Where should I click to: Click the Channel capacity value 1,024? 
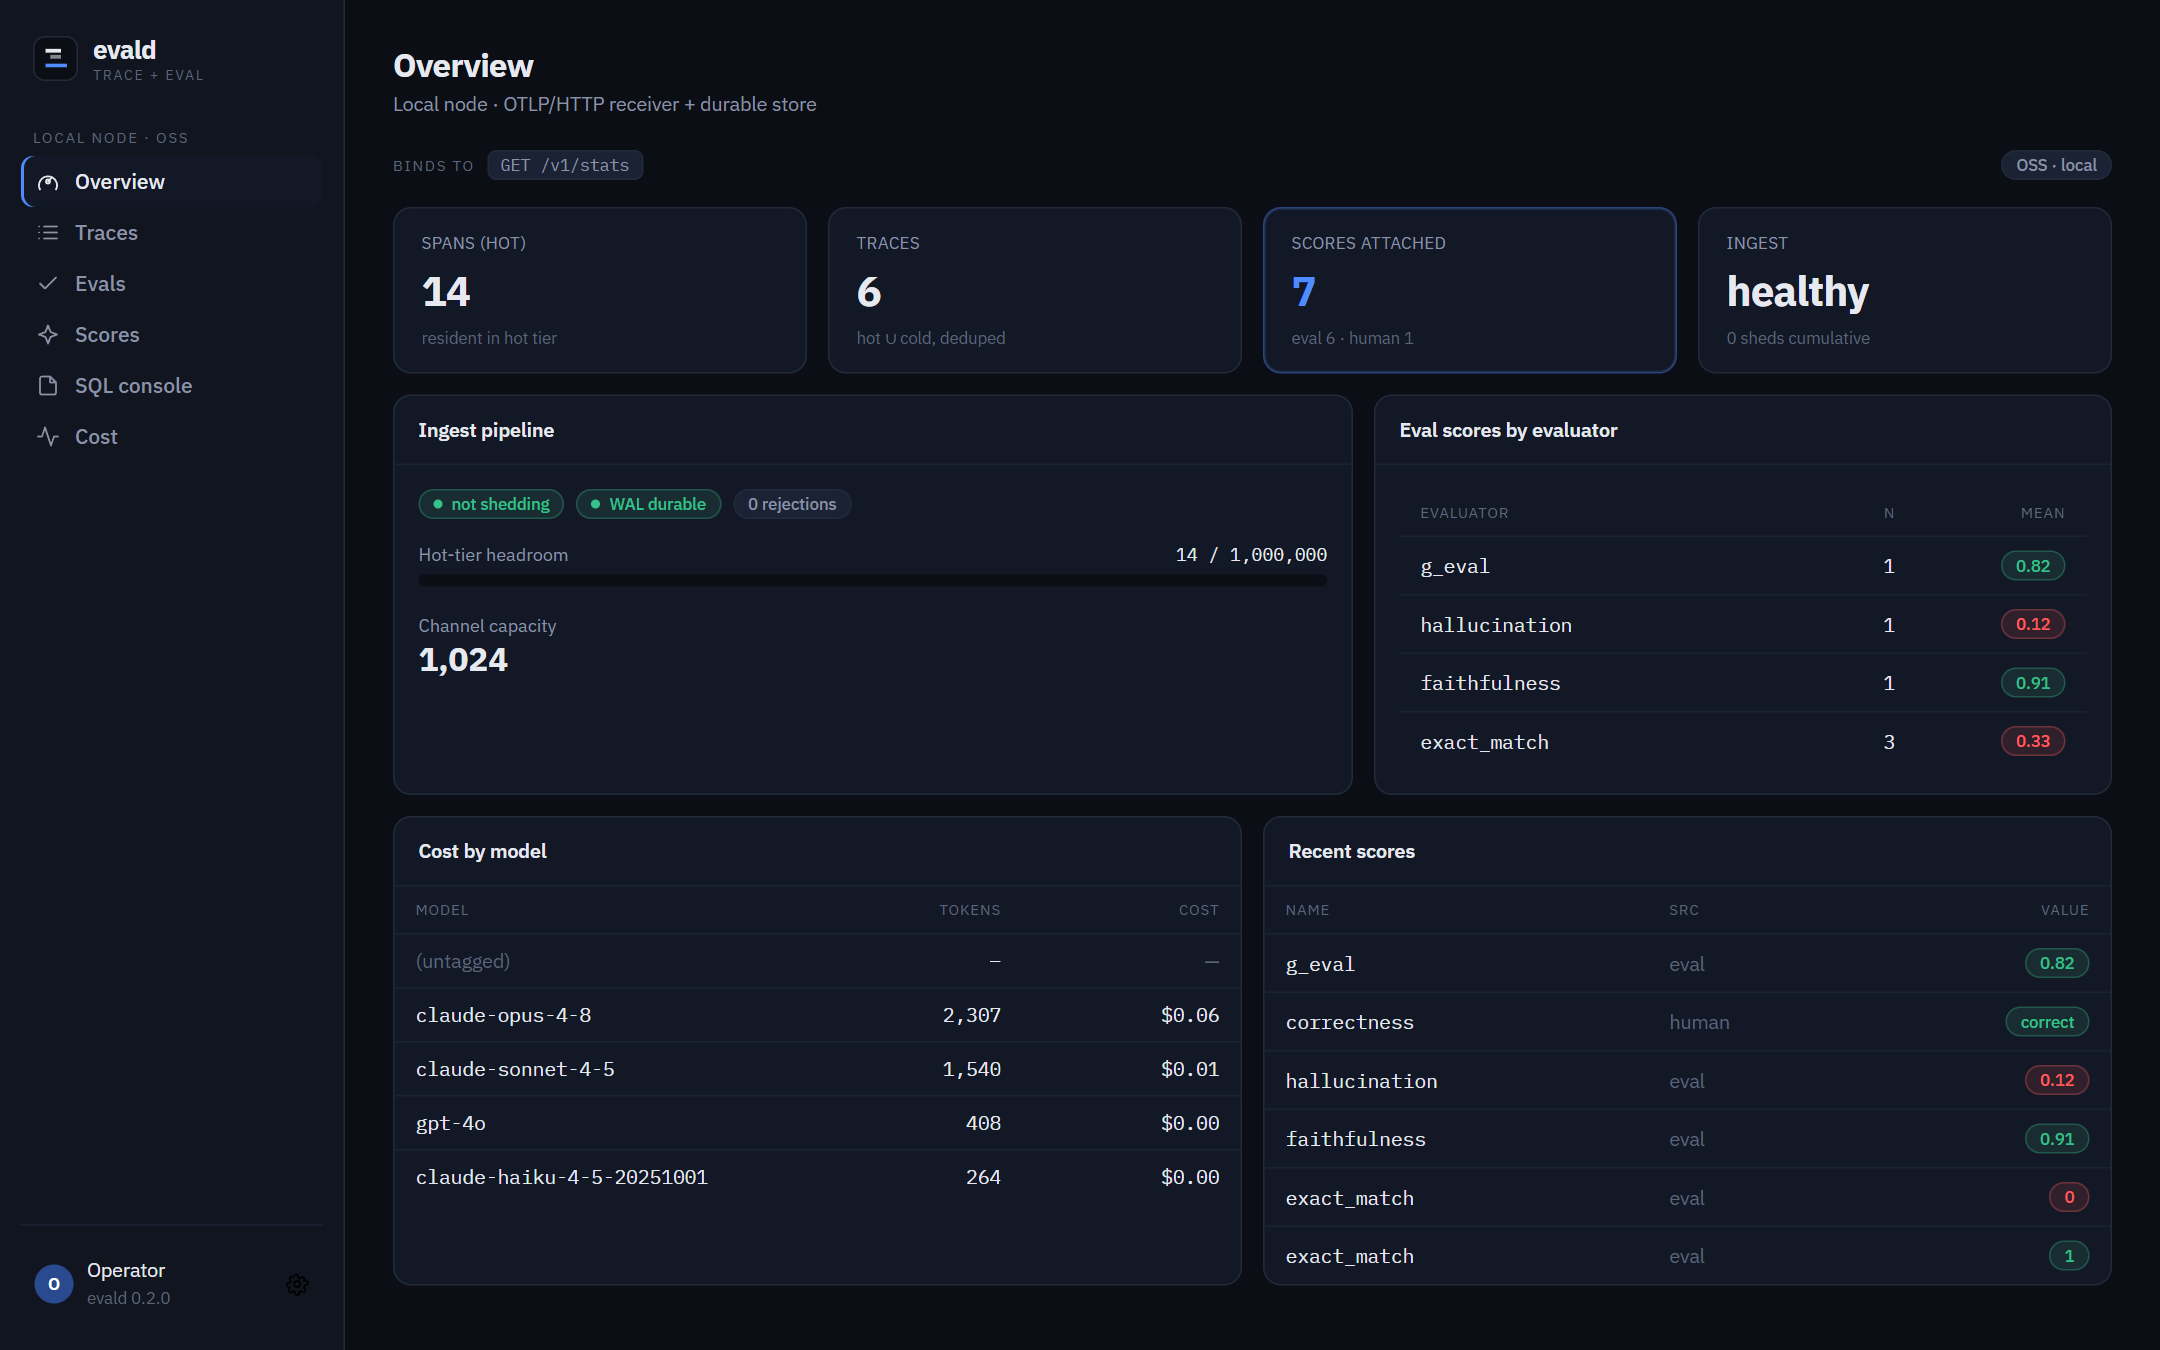[463, 660]
